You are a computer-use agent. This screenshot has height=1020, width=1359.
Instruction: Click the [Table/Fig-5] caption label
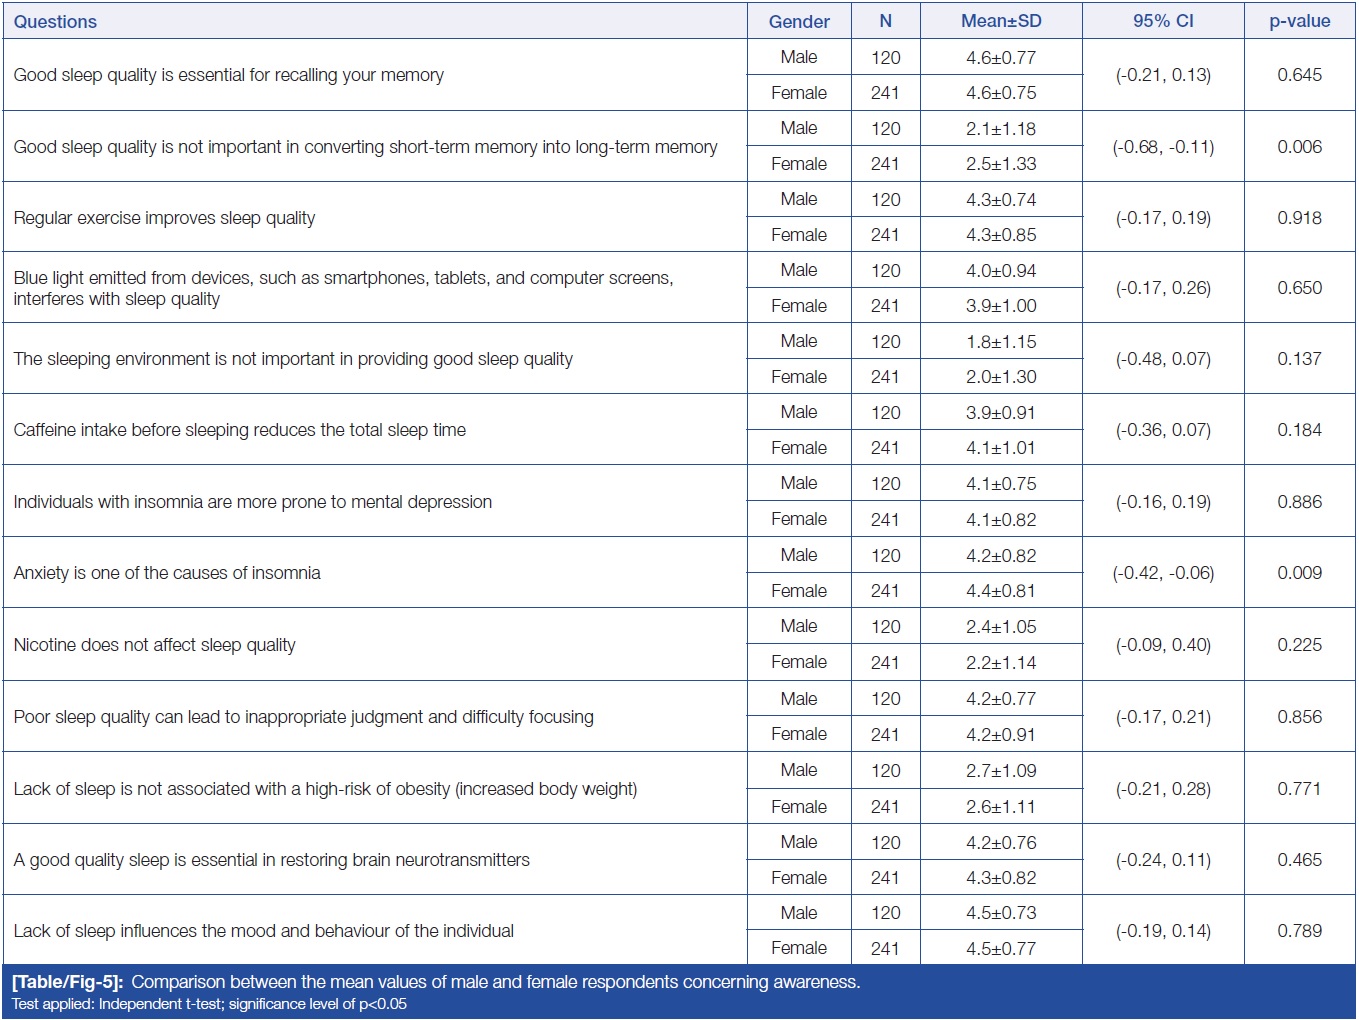67,982
